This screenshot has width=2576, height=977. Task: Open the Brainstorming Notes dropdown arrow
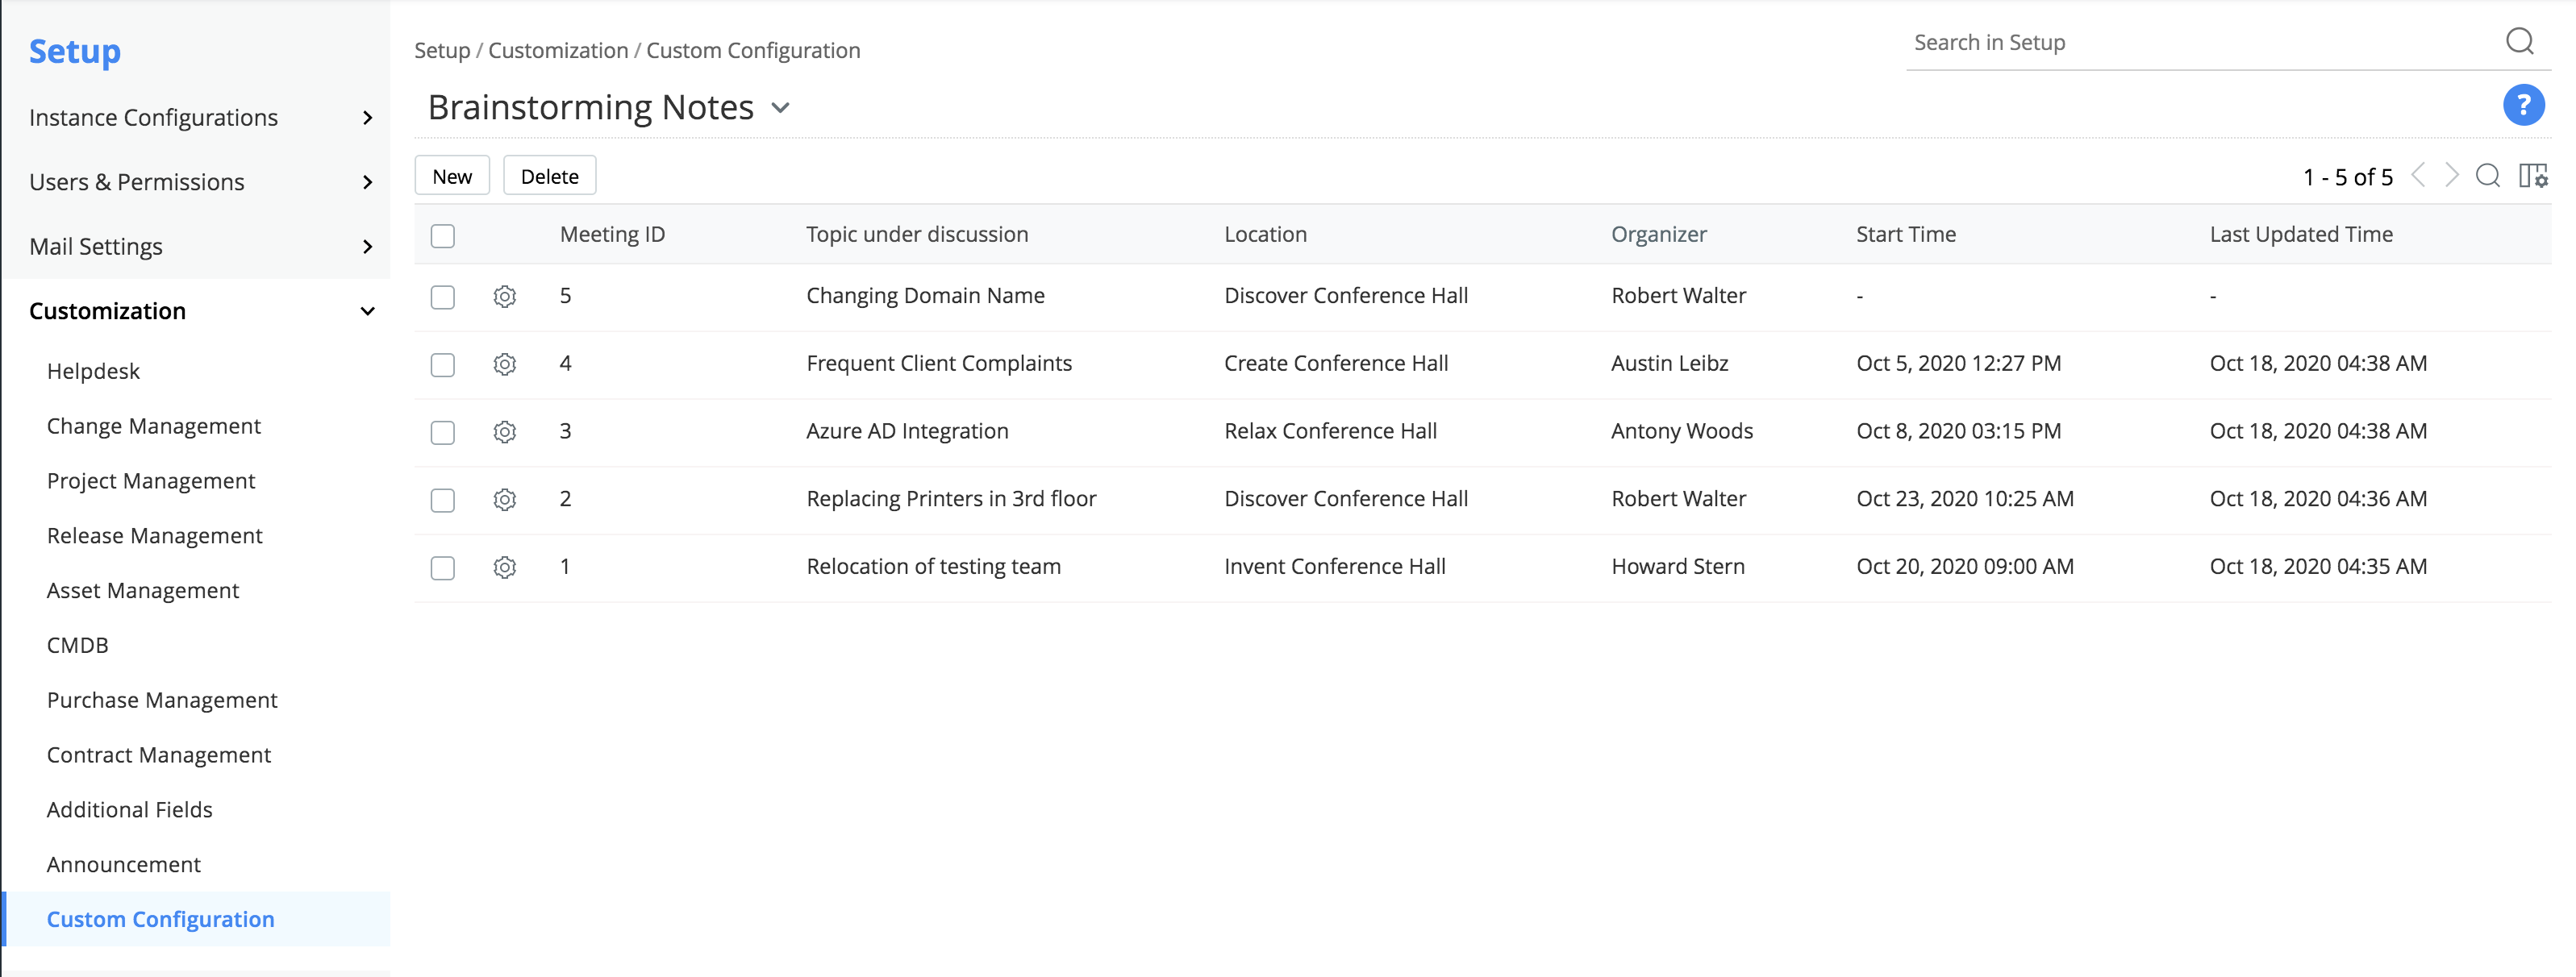[781, 108]
